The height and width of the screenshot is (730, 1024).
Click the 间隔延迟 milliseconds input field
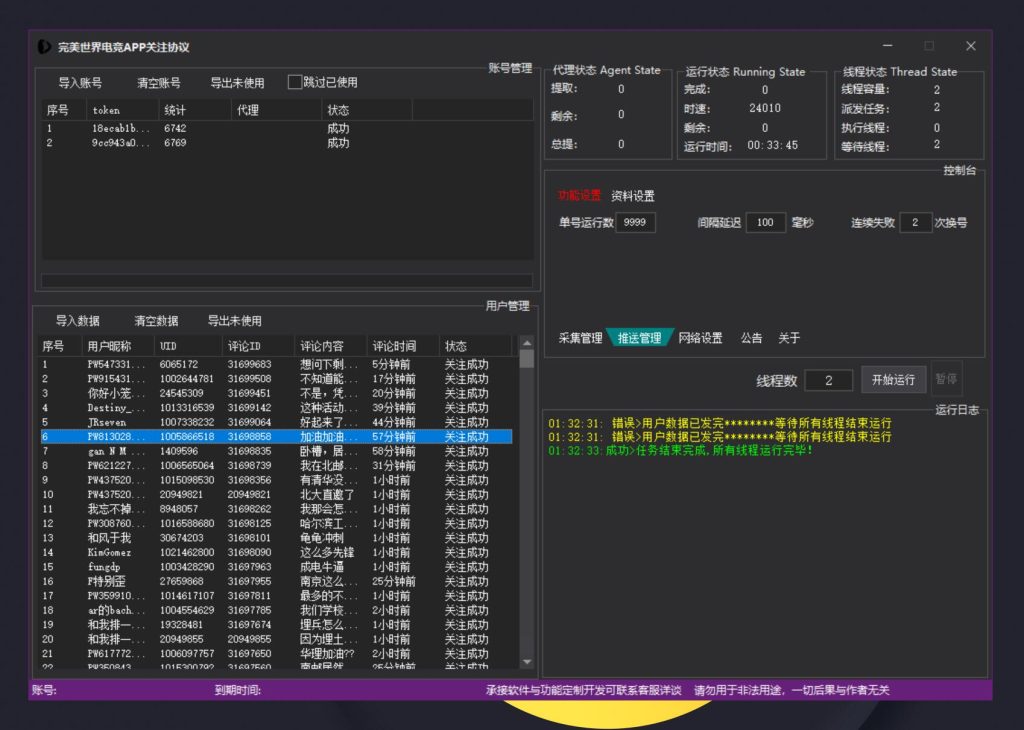point(765,223)
